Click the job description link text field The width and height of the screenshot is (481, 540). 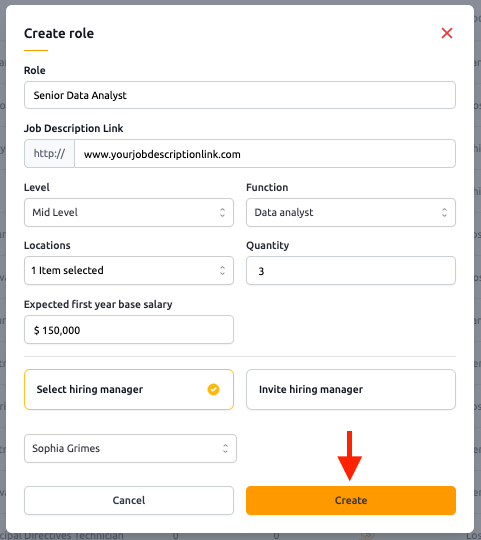[265, 154]
